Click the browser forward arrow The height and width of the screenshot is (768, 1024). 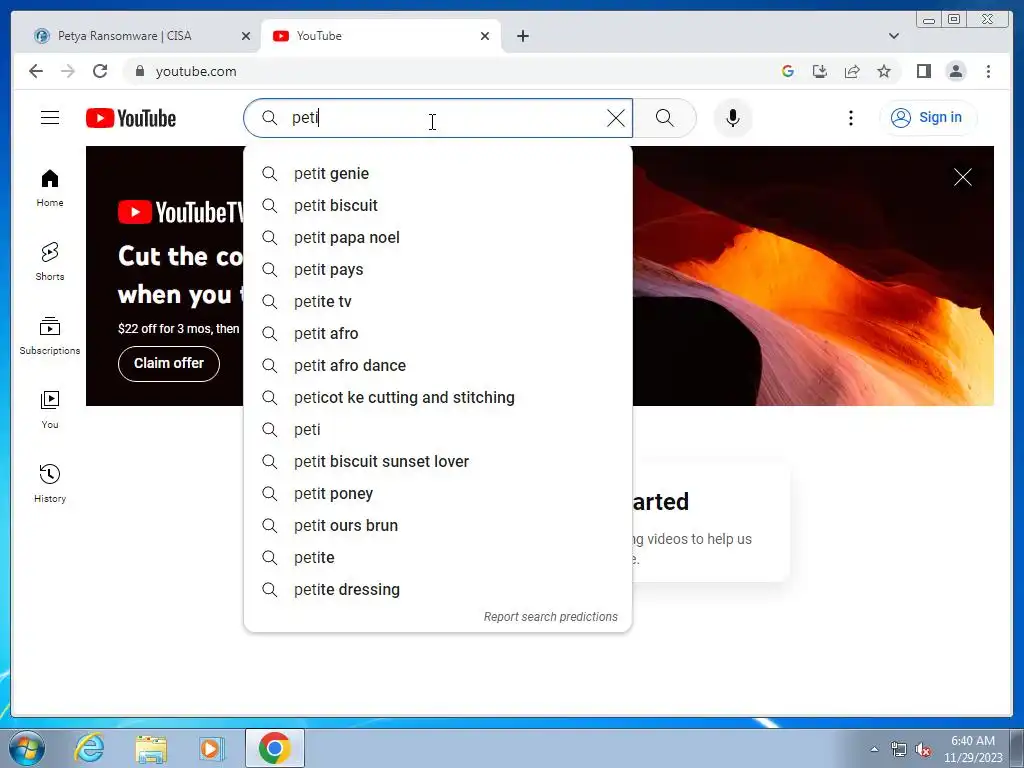(68, 71)
